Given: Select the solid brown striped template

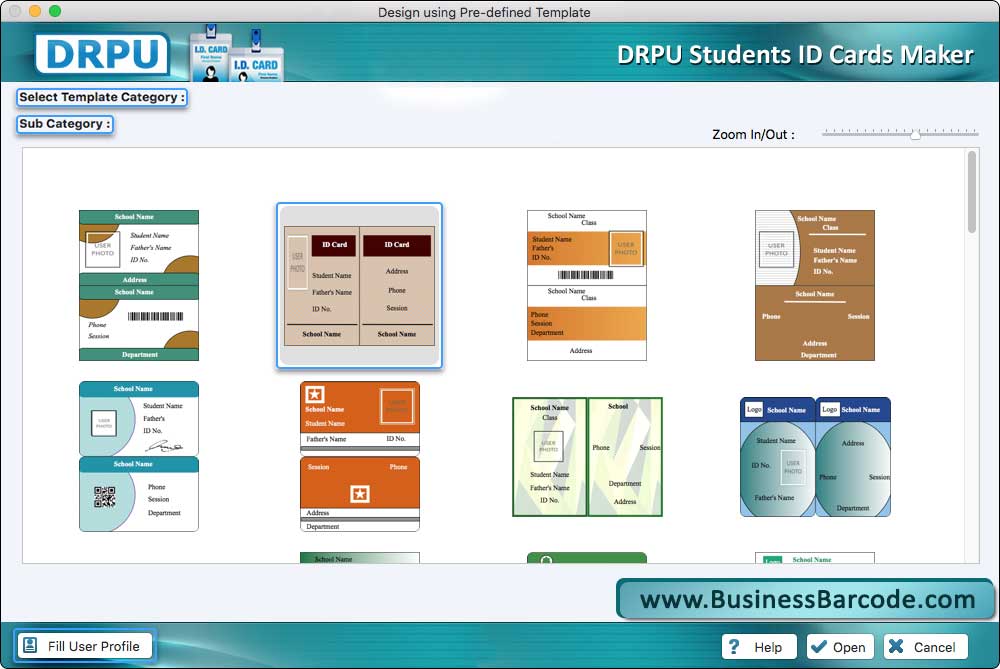Looking at the screenshot, I should [x=814, y=285].
